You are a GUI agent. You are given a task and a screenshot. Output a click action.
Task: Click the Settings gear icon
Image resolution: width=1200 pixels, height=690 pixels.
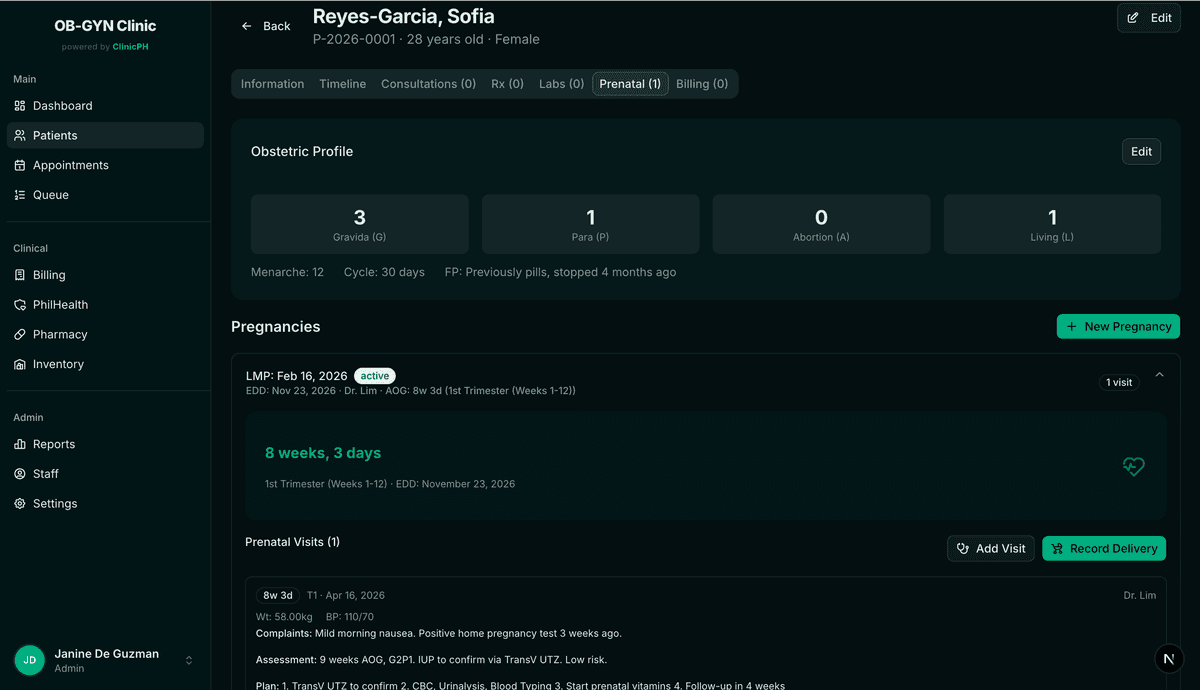pos(20,504)
